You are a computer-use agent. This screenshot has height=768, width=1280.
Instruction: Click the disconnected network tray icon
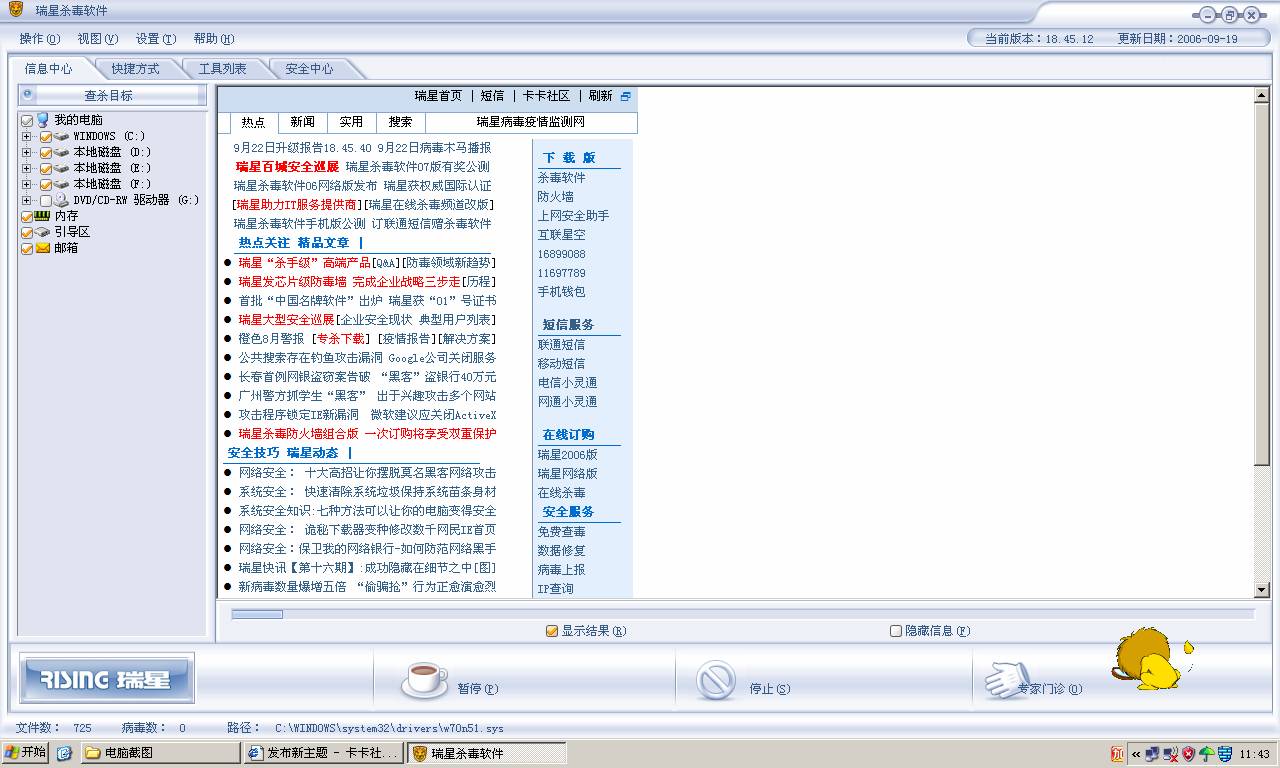pyautogui.click(x=1170, y=754)
